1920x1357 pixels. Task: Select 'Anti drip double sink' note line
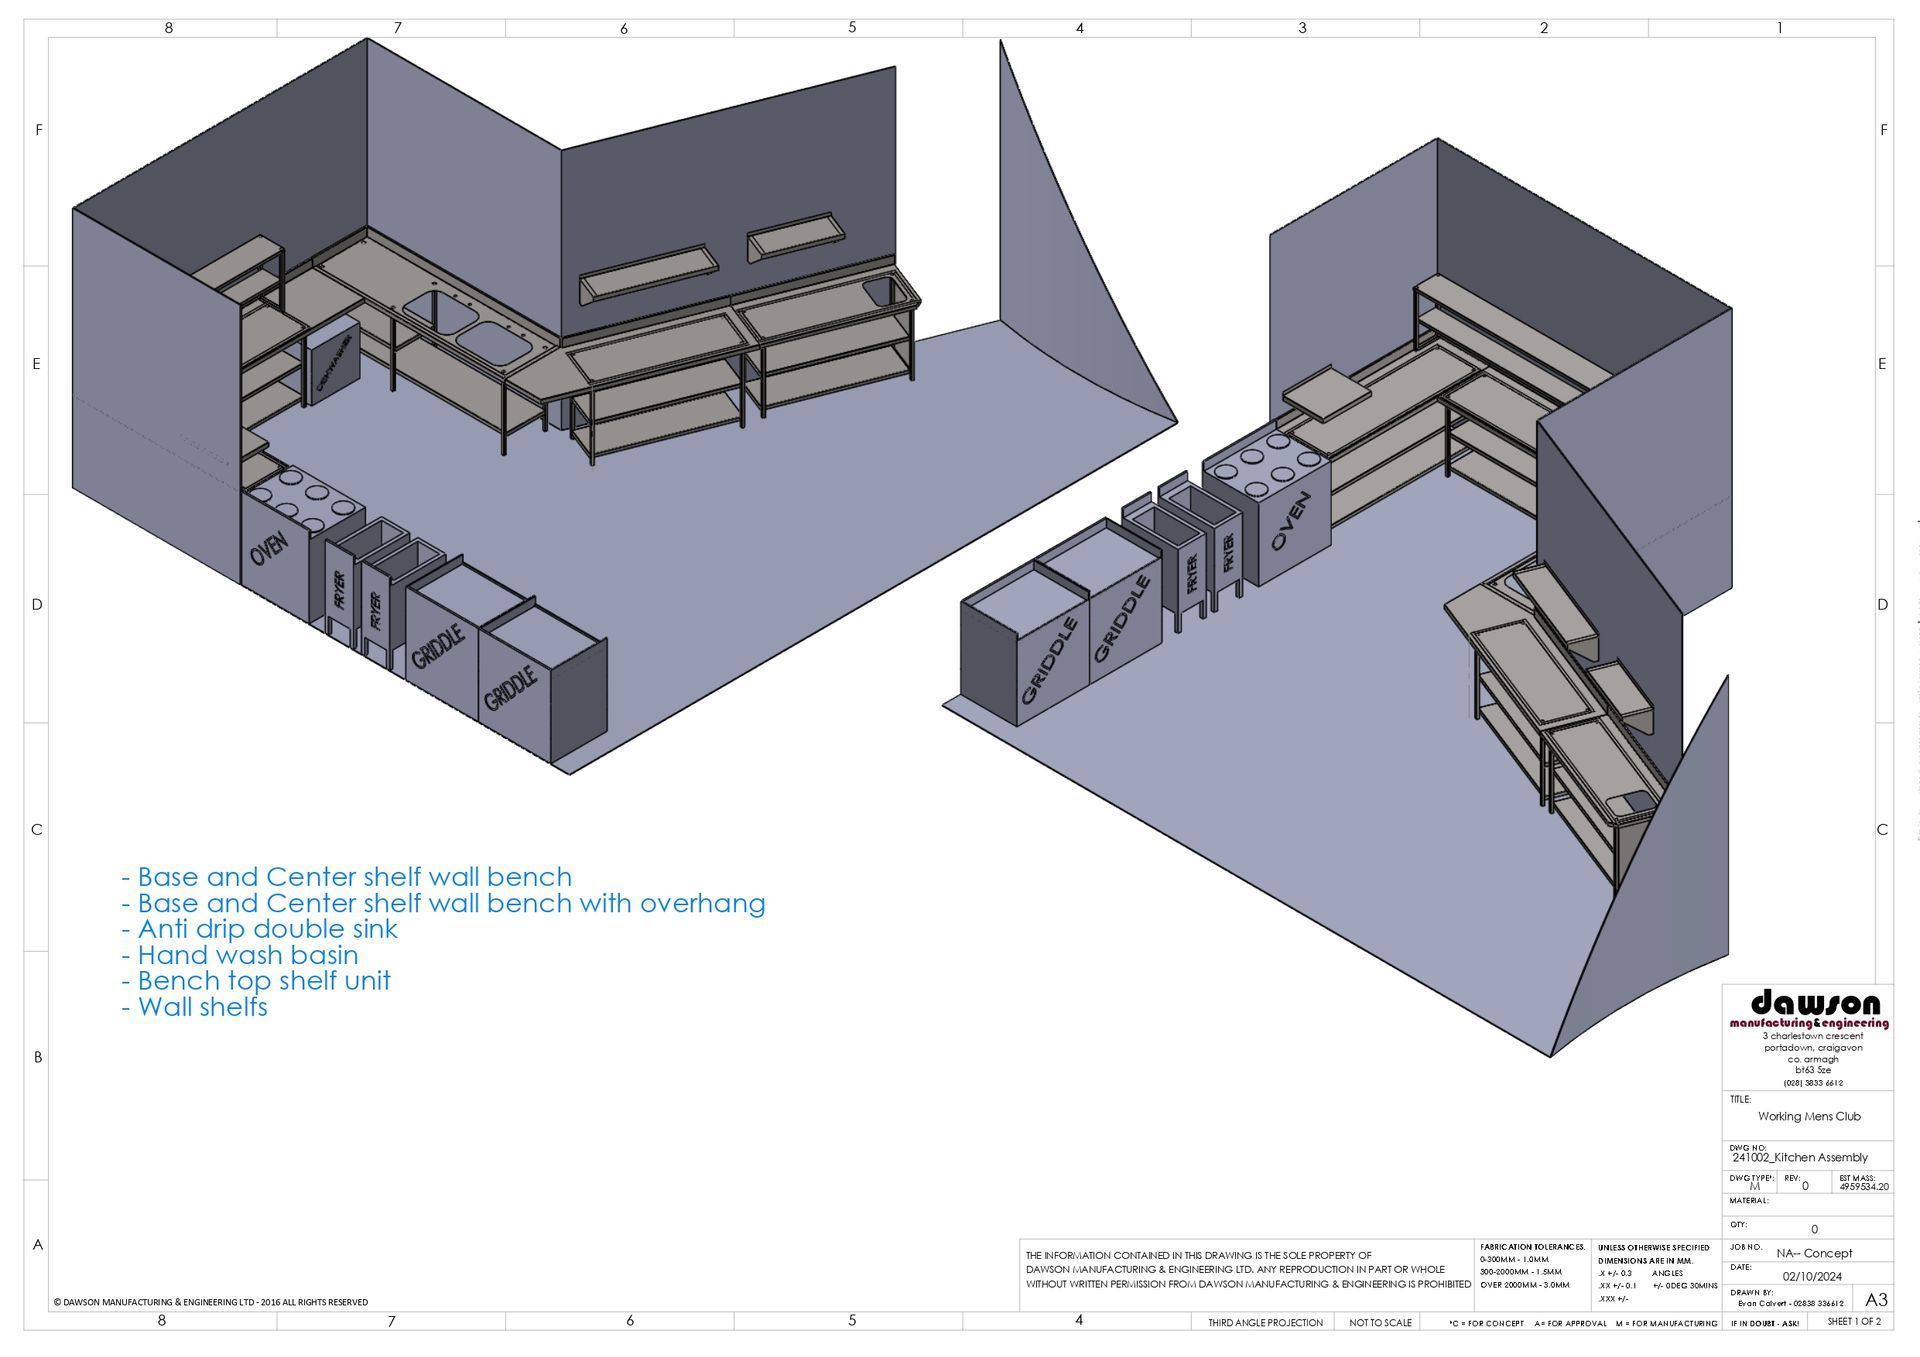pos(260,929)
